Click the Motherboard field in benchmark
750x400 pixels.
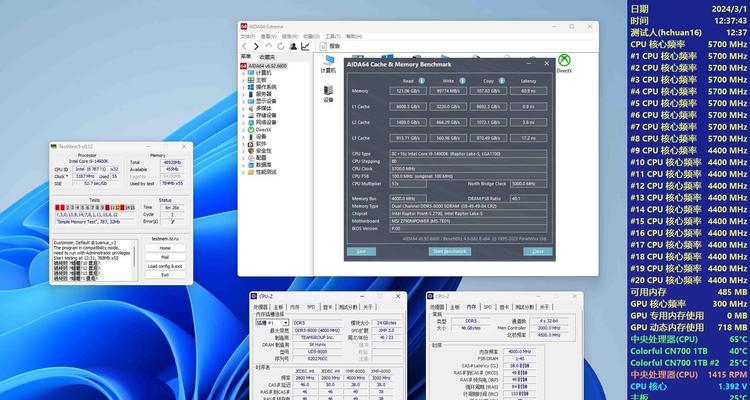tap(469, 221)
